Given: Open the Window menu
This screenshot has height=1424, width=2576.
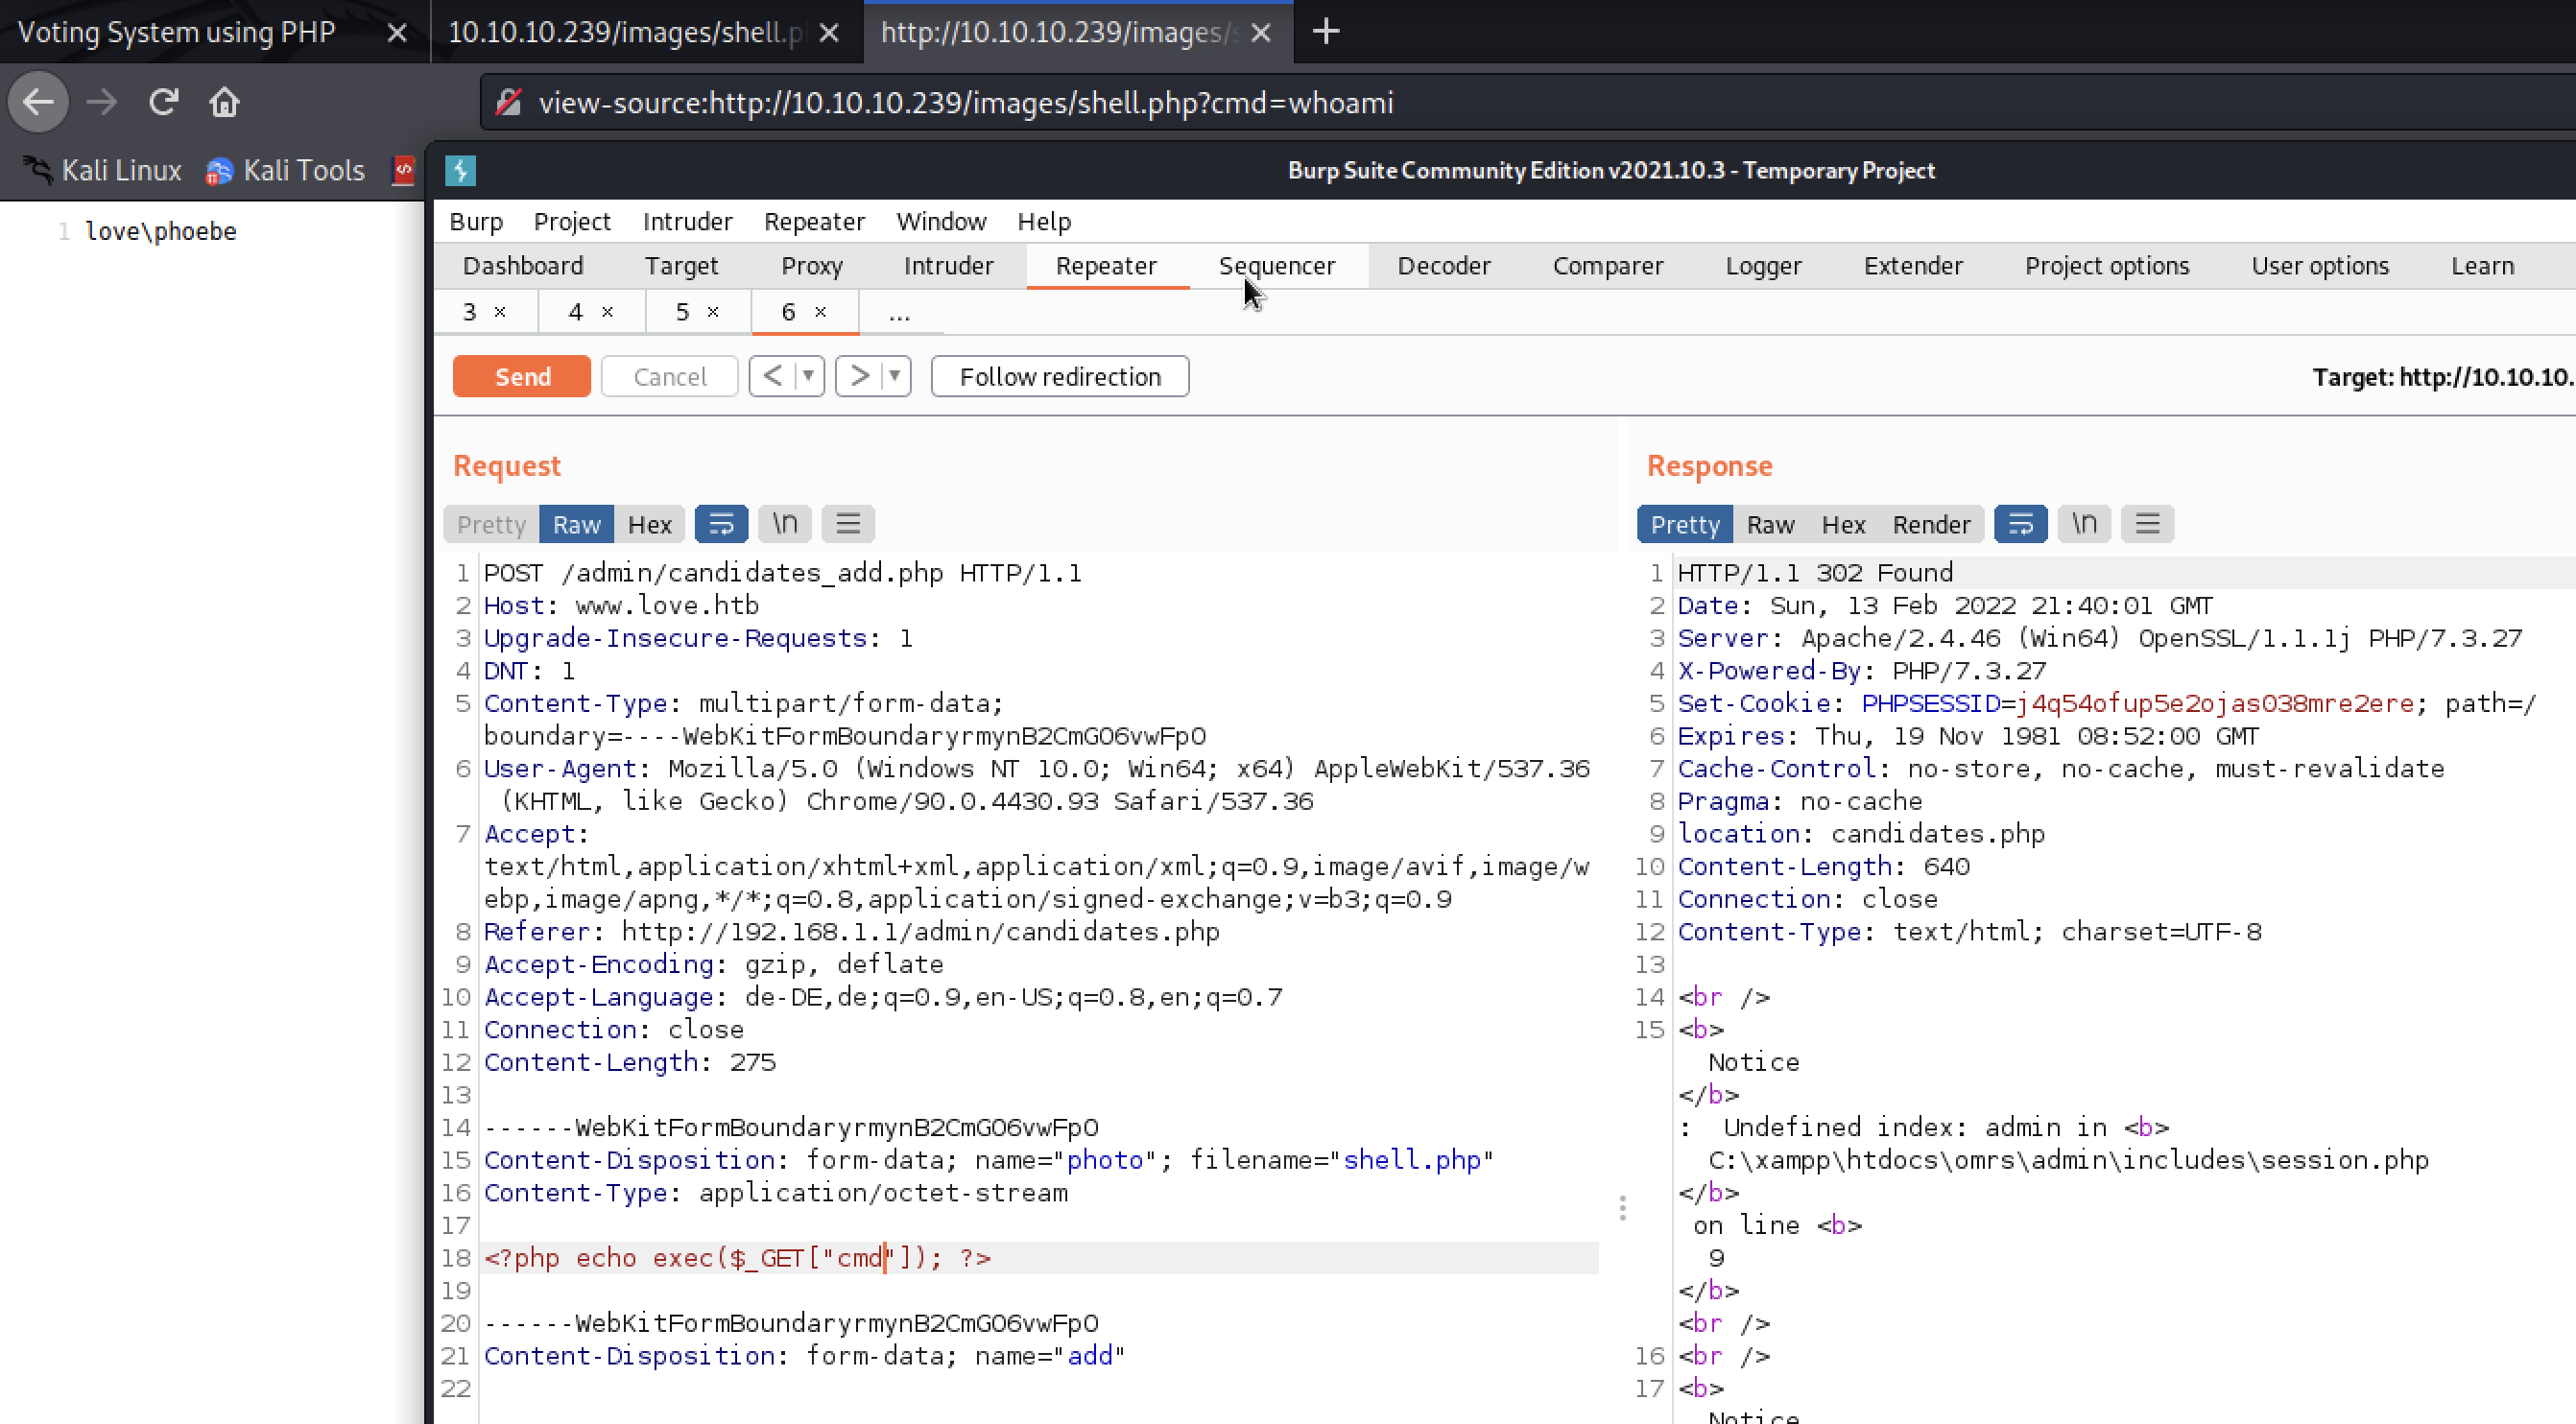Looking at the screenshot, I should point(941,222).
